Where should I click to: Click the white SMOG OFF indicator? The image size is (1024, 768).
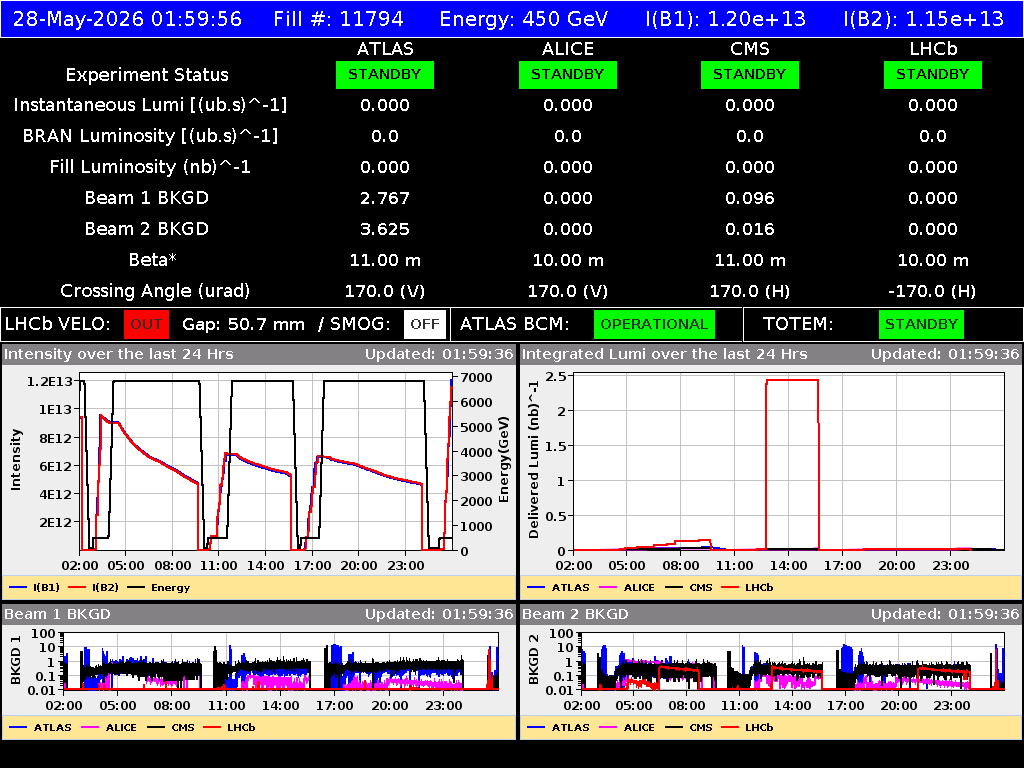point(424,325)
